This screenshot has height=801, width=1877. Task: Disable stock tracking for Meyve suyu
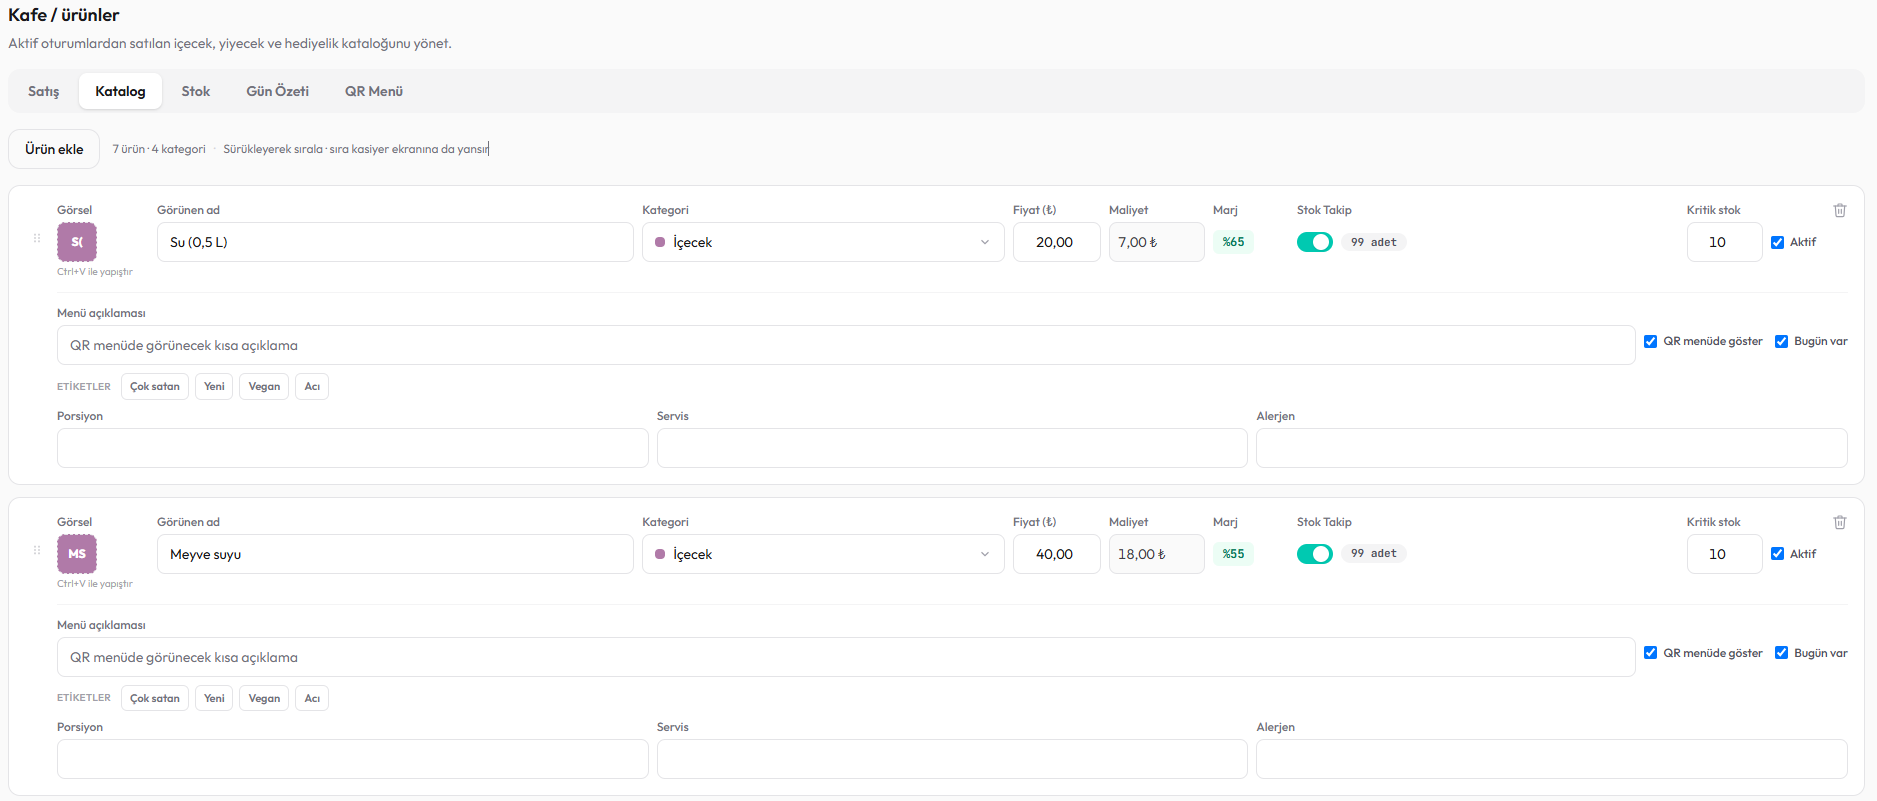(x=1315, y=554)
